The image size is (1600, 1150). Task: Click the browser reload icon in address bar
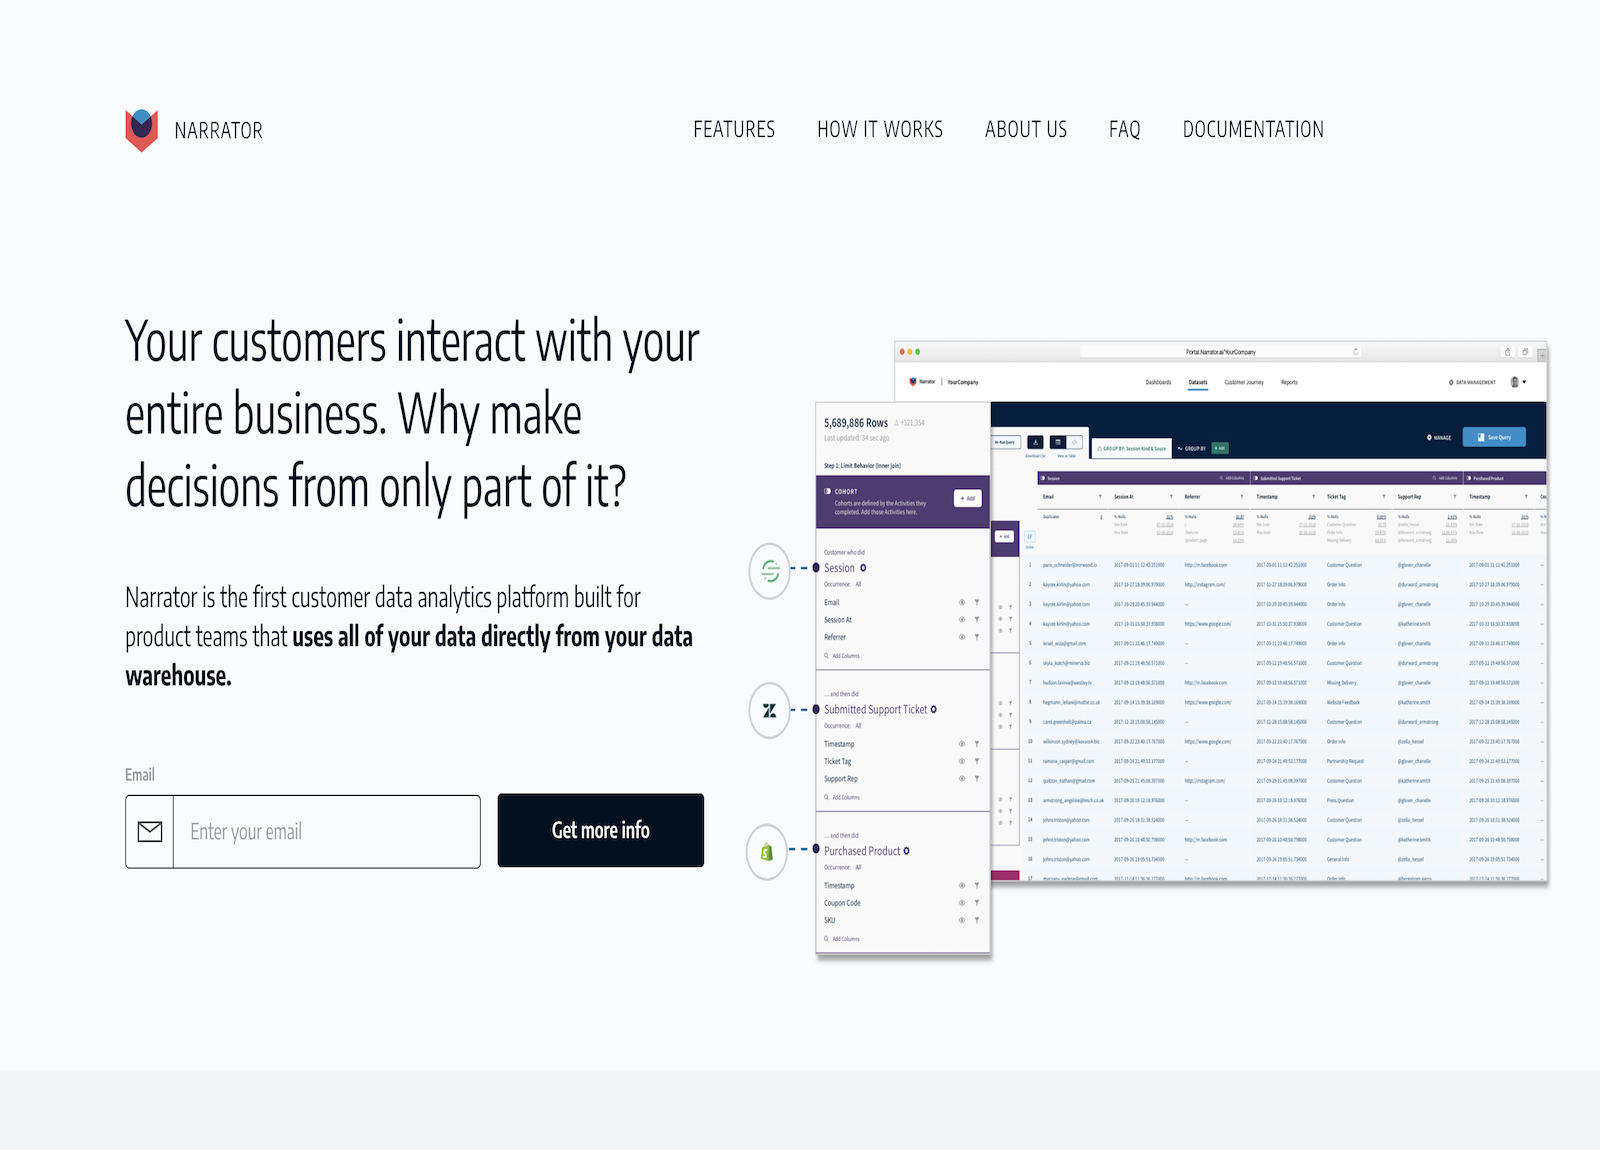[1356, 352]
